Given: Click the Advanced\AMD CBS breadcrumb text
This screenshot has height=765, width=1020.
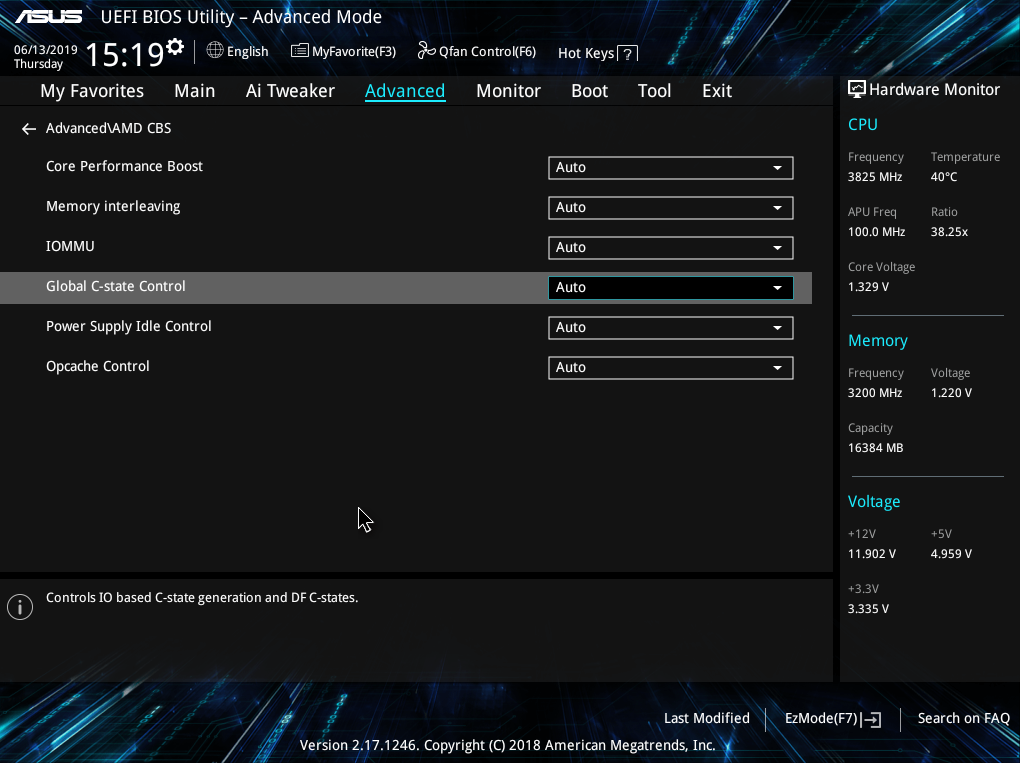Looking at the screenshot, I should coord(109,128).
